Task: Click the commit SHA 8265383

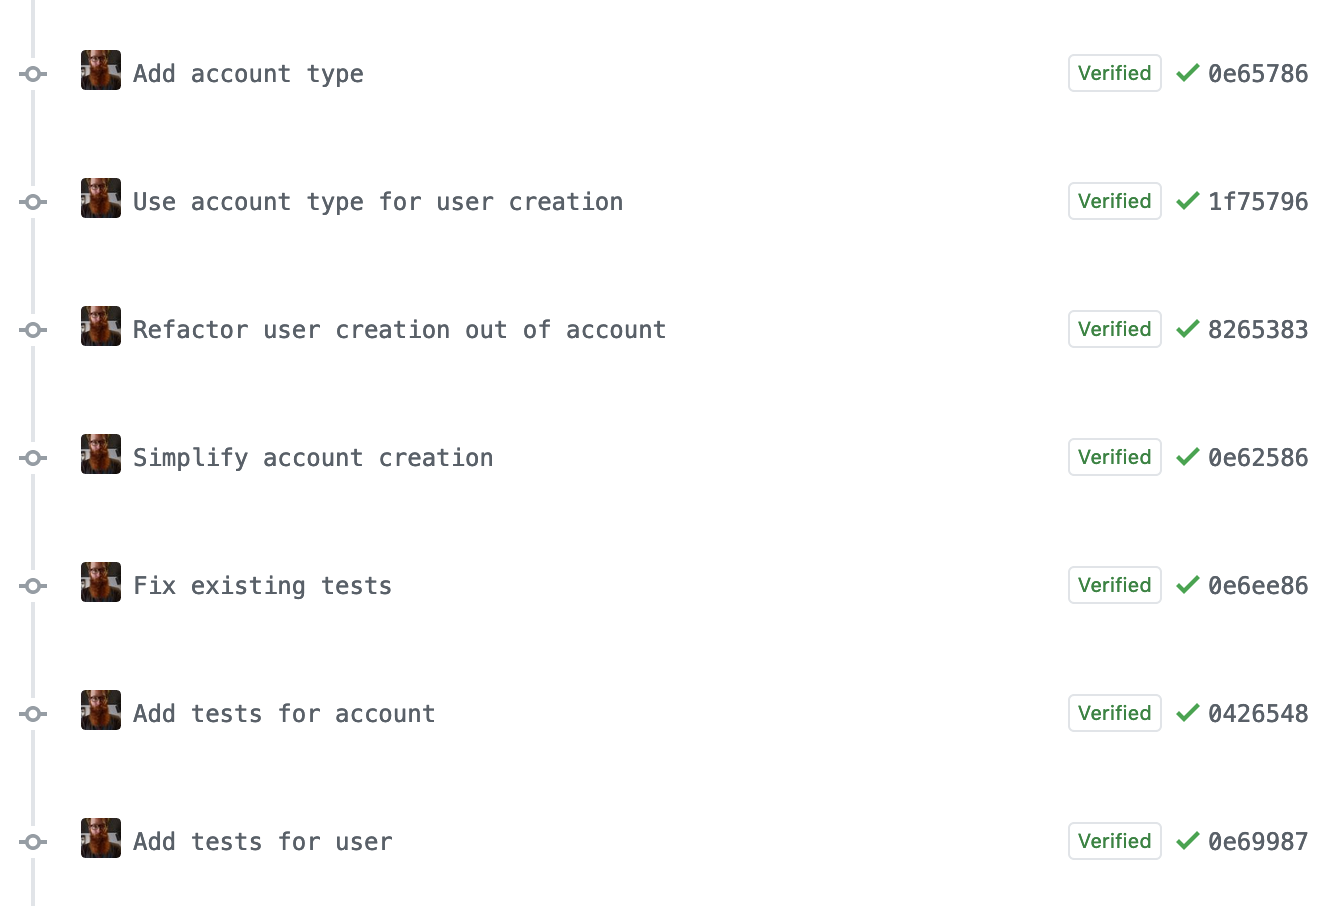Action: pyautogui.click(x=1258, y=330)
